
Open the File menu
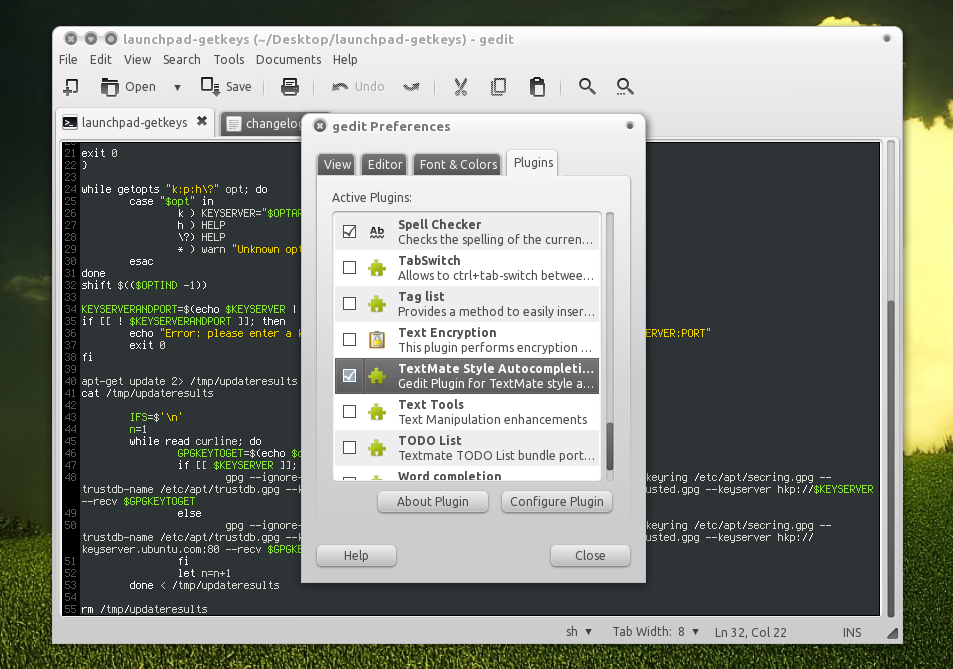[x=68, y=60]
